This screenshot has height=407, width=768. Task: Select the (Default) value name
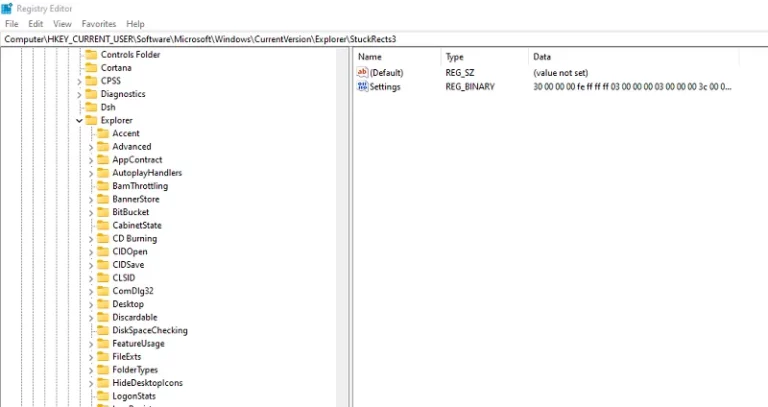coord(386,72)
